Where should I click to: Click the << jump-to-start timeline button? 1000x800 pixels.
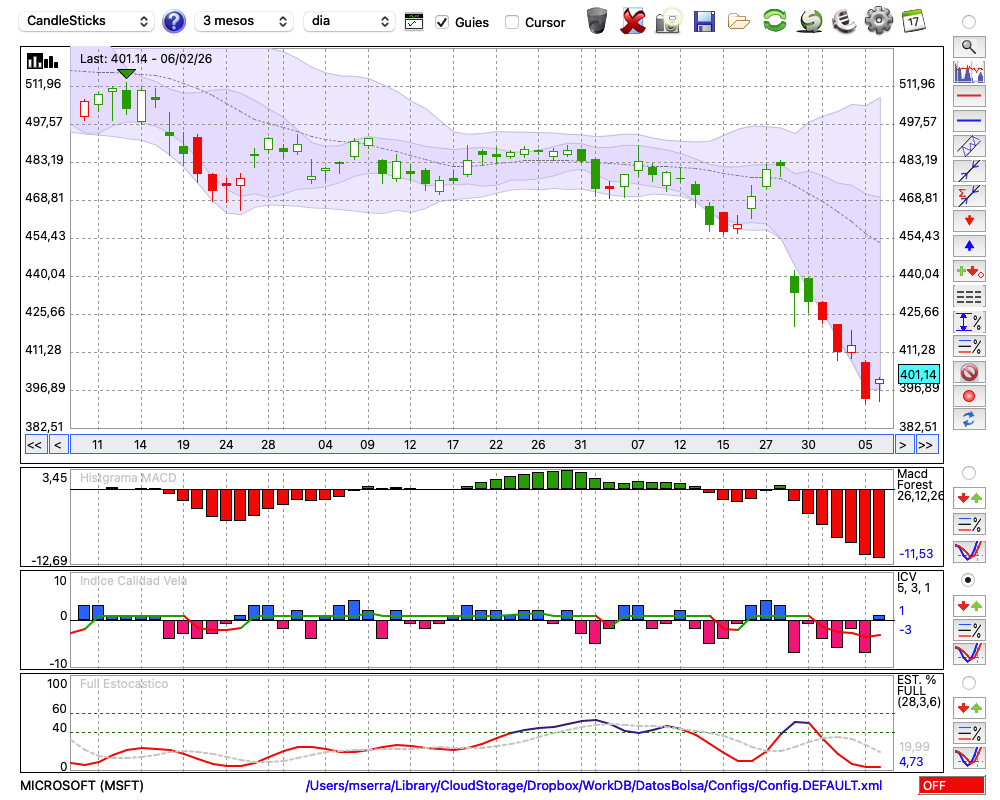(34, 445)
